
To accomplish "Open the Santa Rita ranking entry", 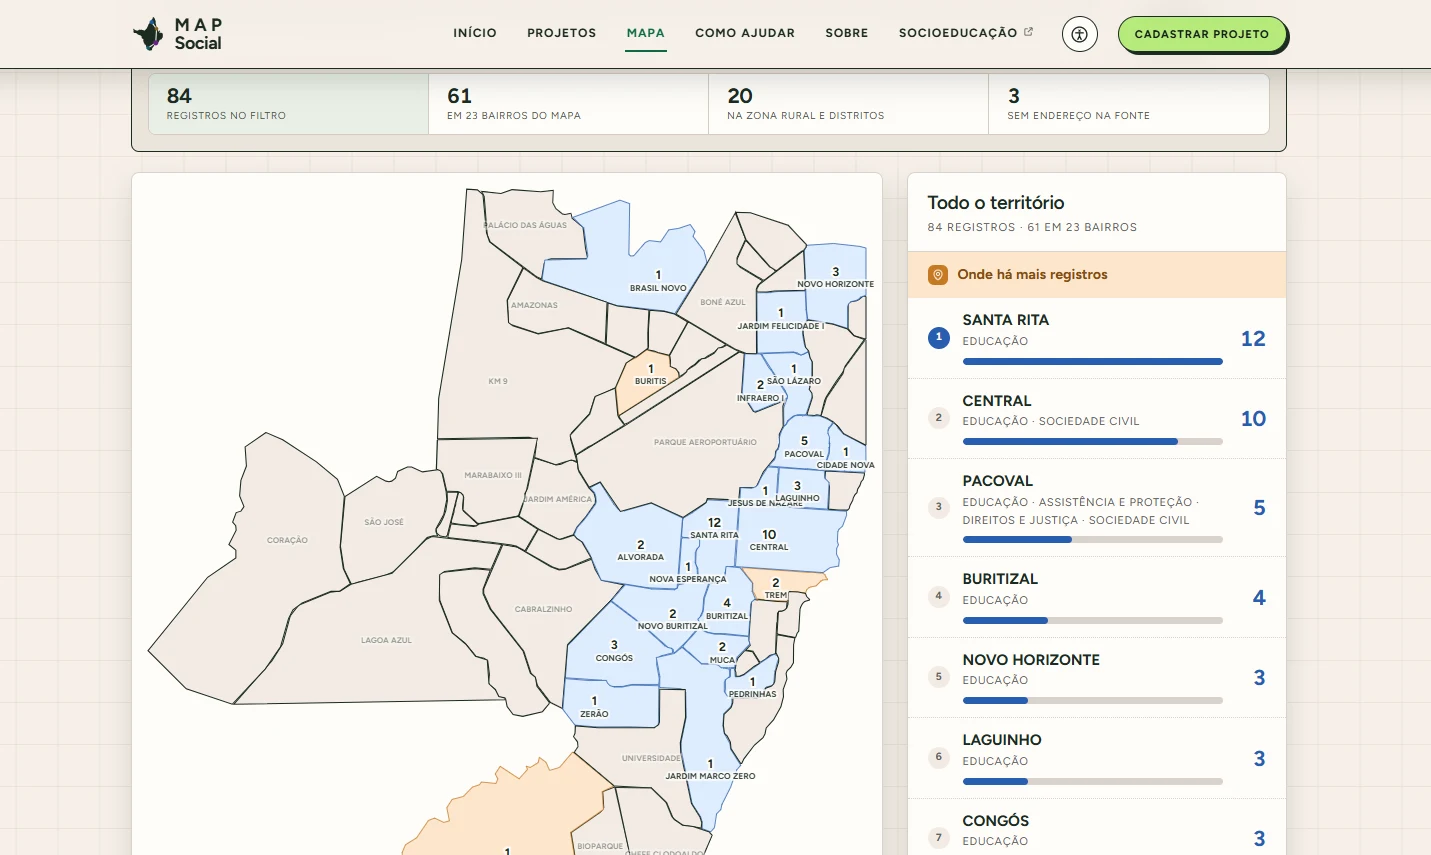I will coord(1097,338).
